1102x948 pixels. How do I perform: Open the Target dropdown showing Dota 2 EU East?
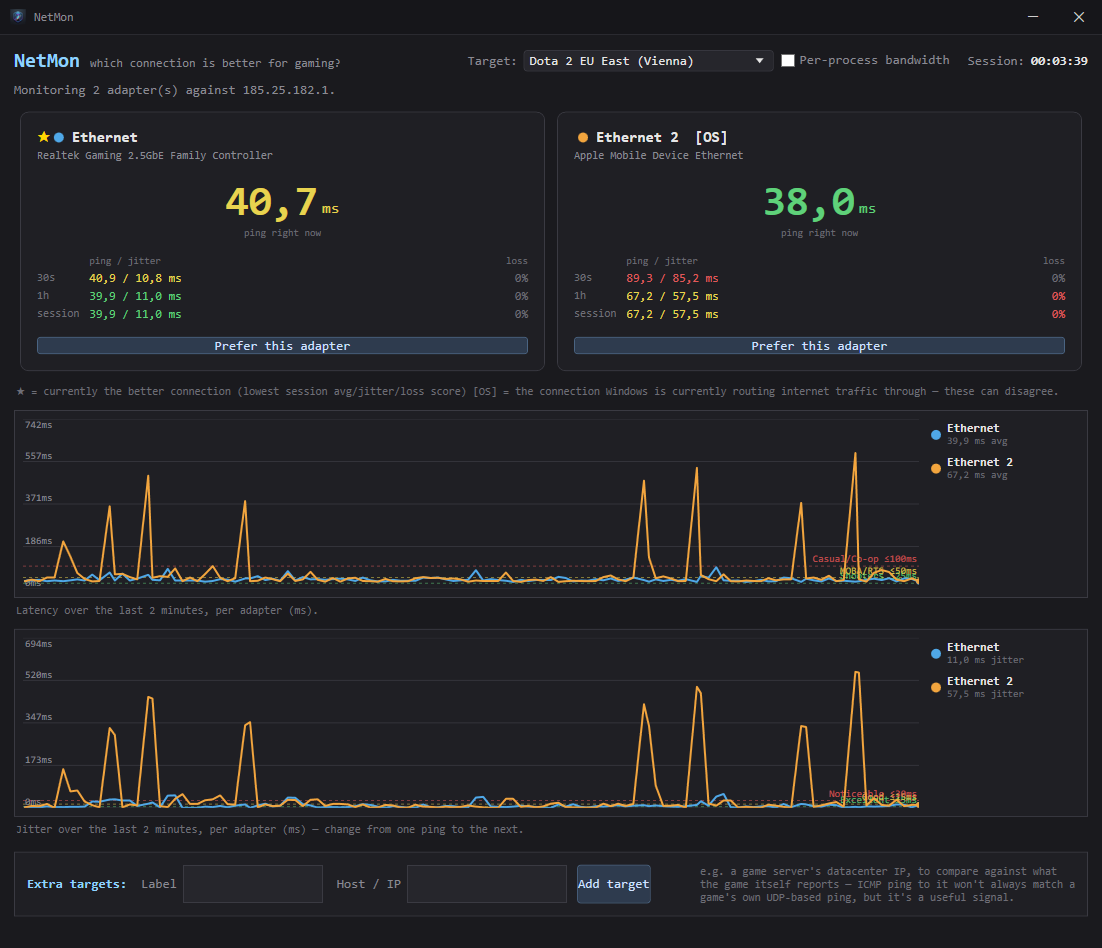tap(648, 61)
